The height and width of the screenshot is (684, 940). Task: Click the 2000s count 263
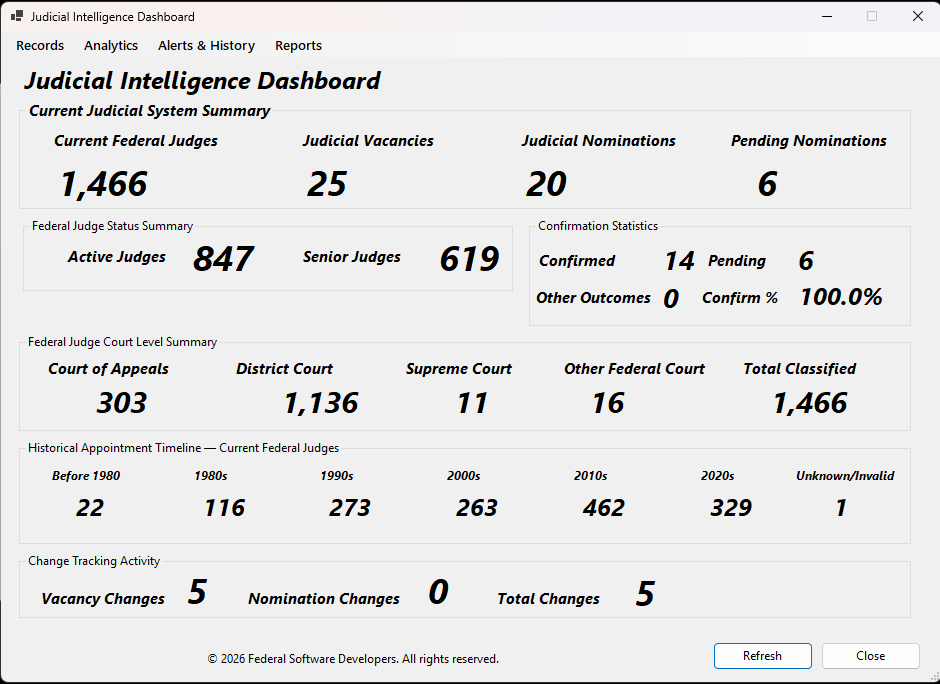click(x=477, y=508)
